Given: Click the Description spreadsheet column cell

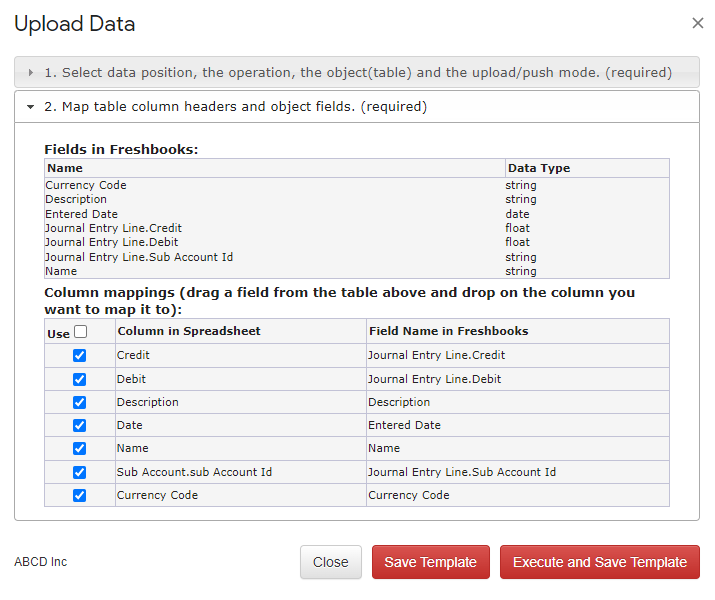Looking at the screenshot, I should [x=241, y=402].
